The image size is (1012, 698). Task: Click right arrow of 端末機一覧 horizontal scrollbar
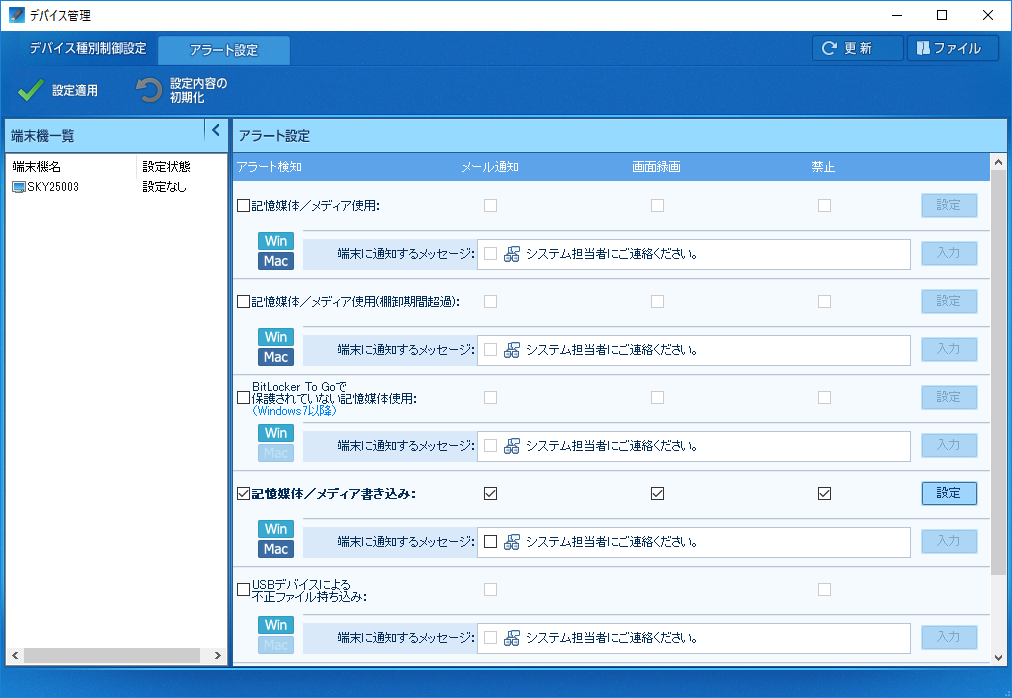click(218, 655)
